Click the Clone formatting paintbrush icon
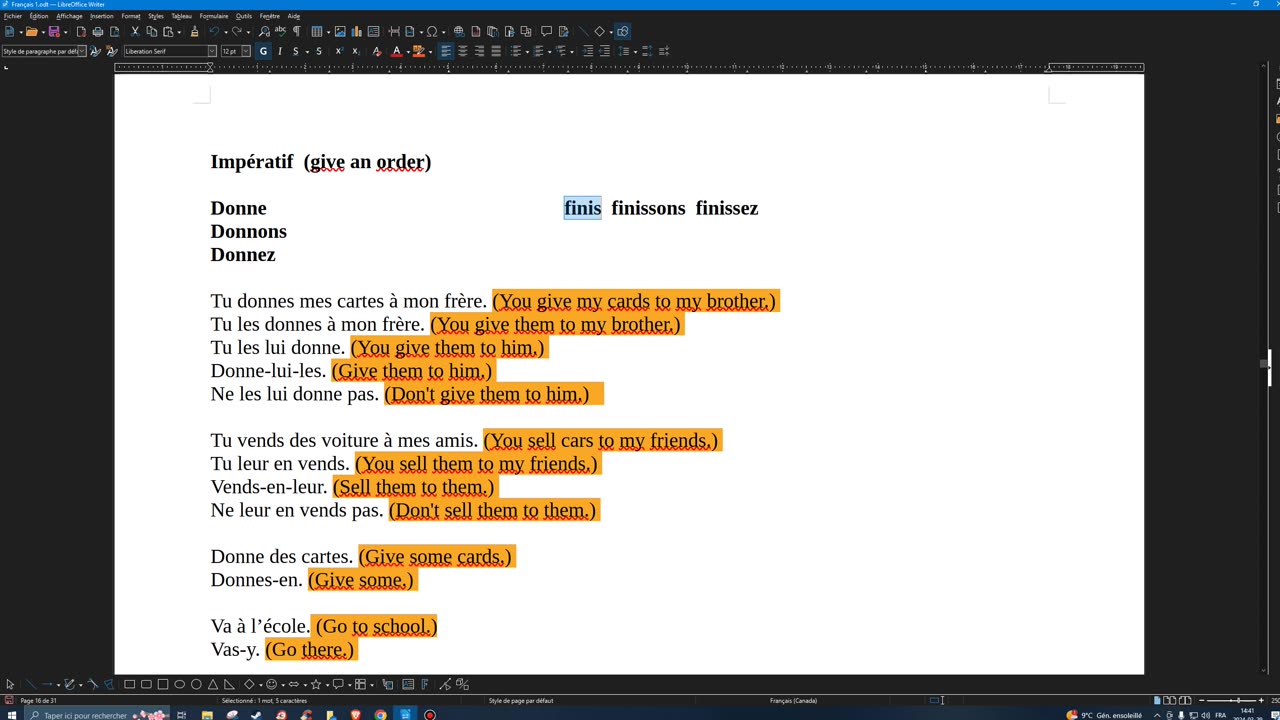Screen dimensions: 1280x720 coord(195,31)
